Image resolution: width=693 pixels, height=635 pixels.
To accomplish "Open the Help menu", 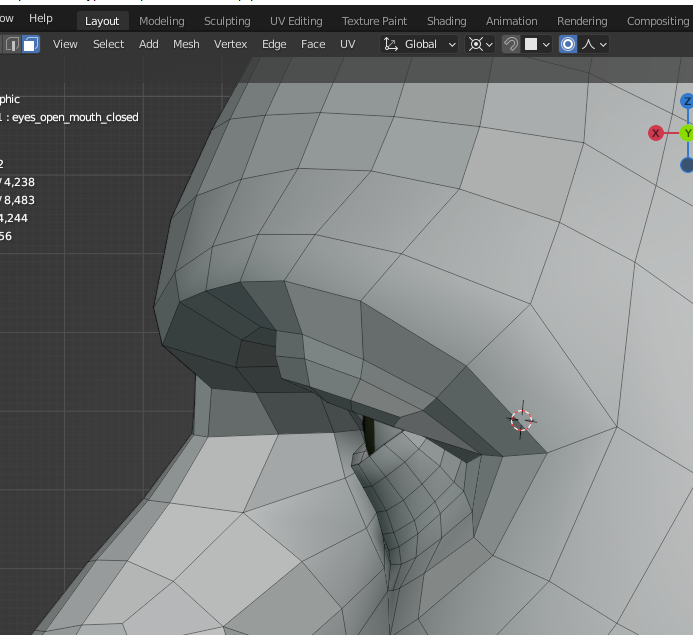I will [x=41, y=19].
